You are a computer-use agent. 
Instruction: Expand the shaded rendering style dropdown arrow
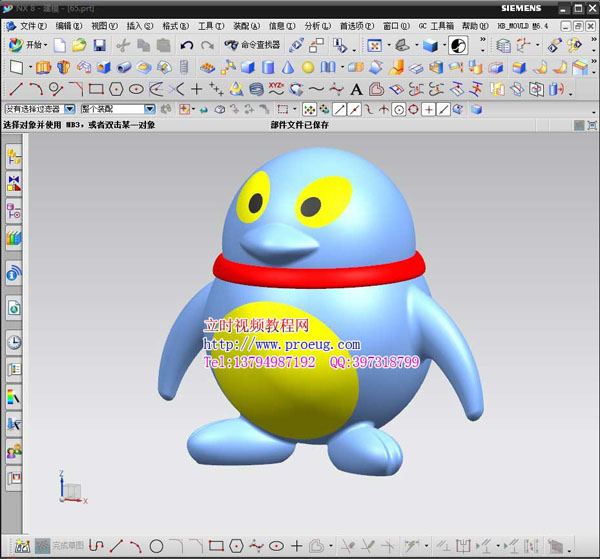tap(444, 46)
